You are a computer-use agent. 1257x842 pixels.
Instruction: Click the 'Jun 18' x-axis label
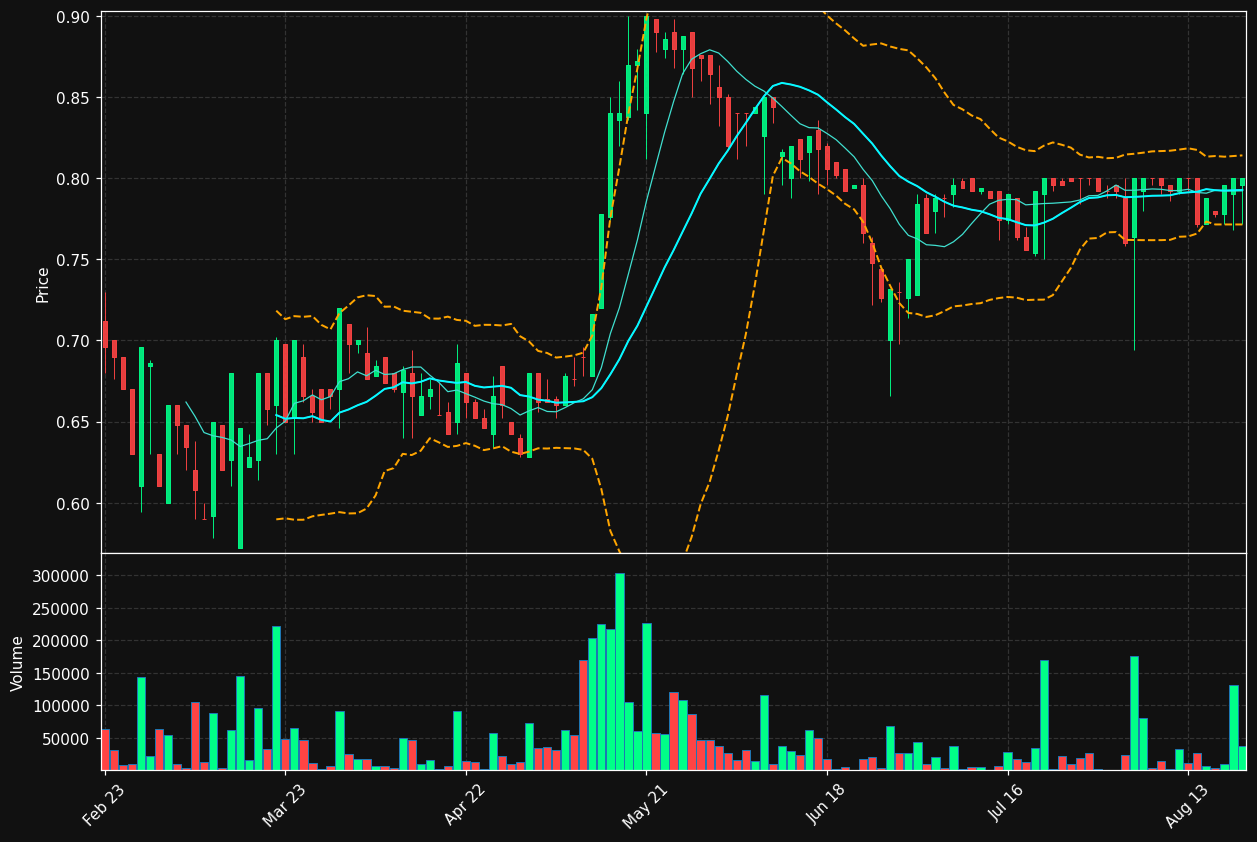(826, 804)
